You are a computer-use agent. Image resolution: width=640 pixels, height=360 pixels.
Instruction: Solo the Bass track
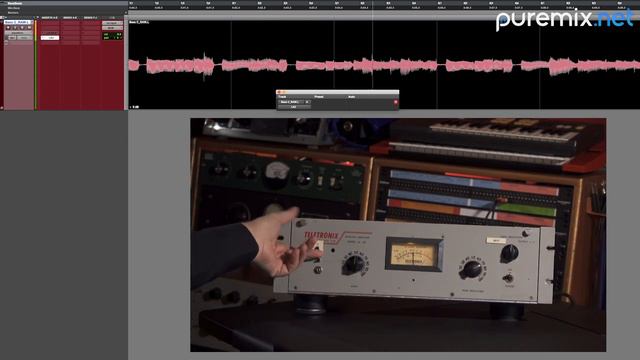pos(22,27)
